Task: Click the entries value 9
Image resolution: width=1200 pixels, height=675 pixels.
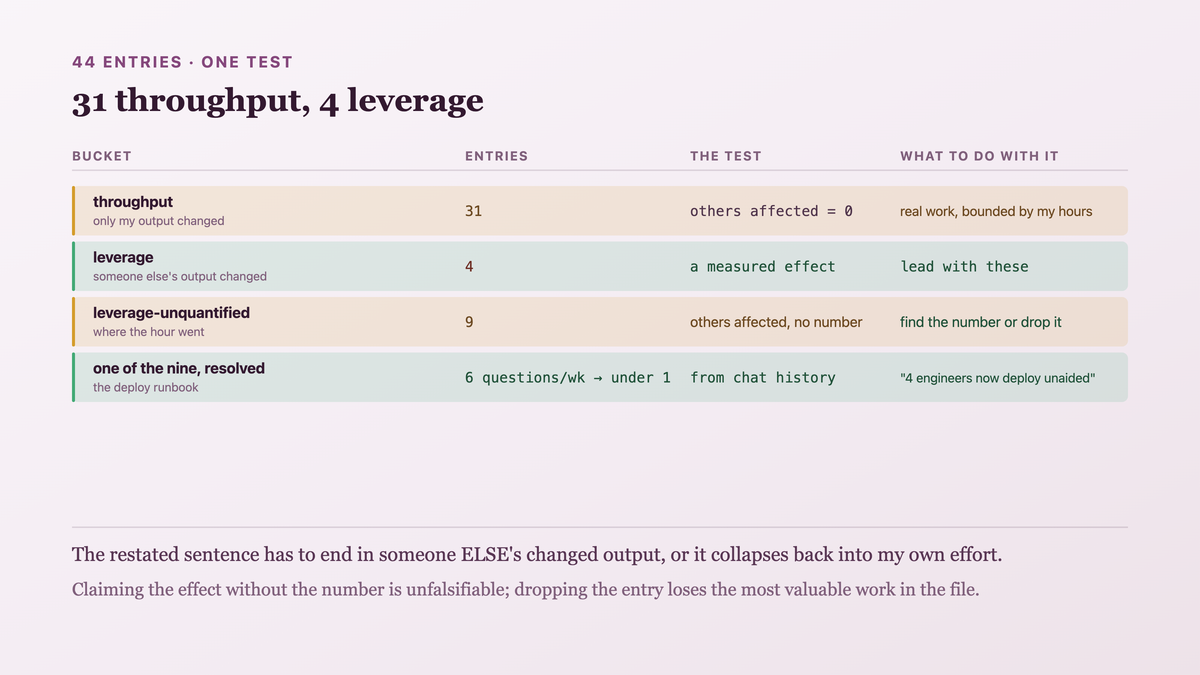Action: point(469,322)
